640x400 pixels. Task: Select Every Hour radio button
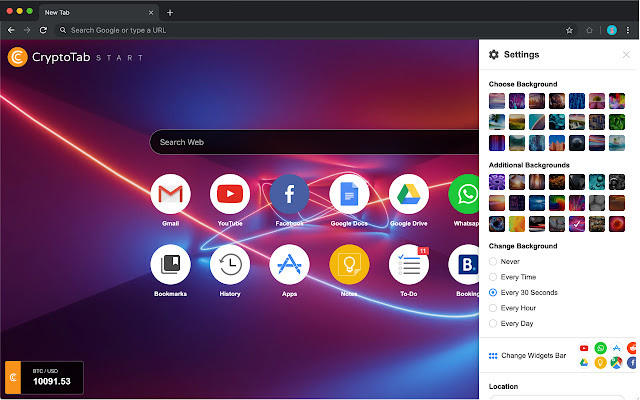(493, 308)
